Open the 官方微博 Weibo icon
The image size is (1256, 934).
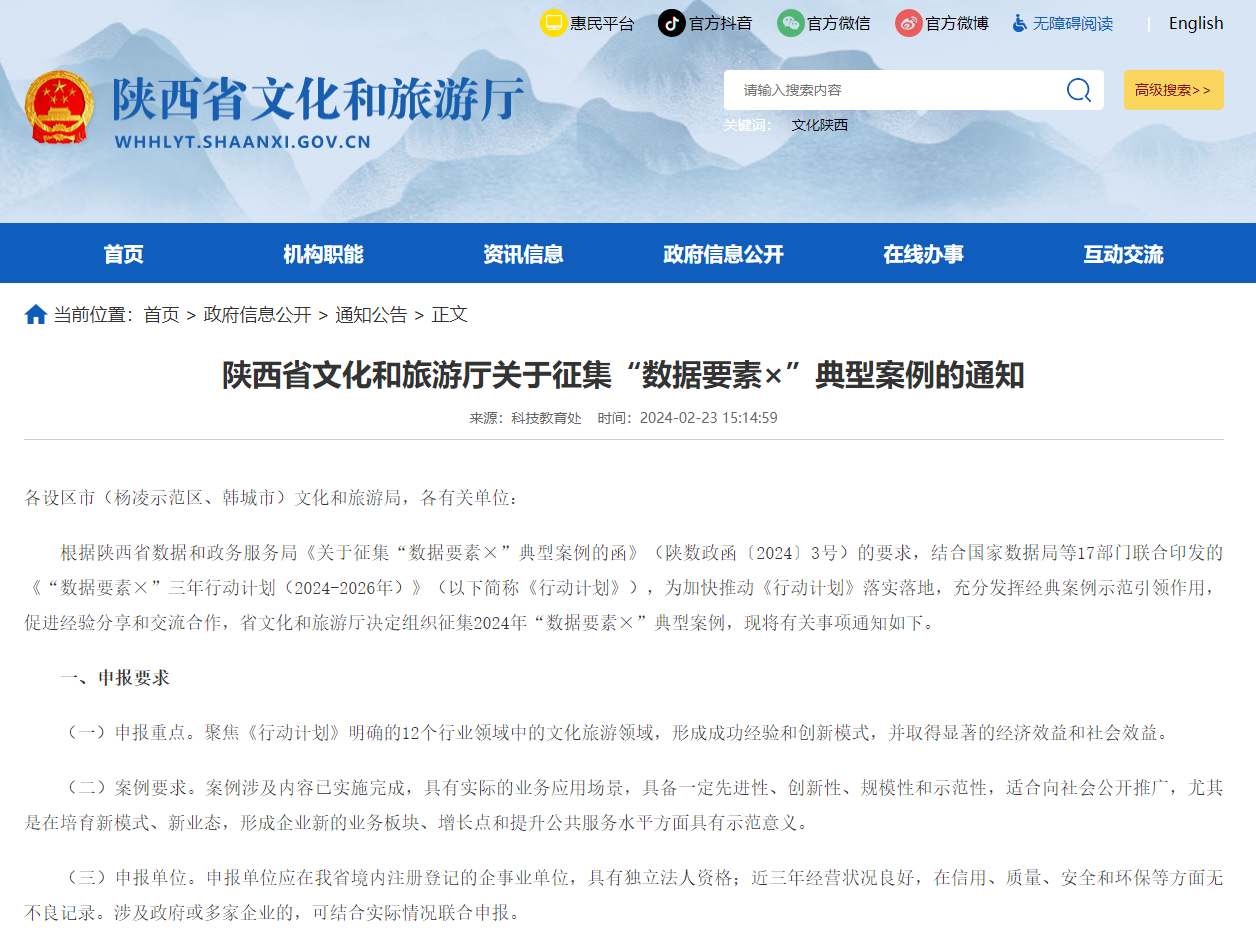(908, 23)
